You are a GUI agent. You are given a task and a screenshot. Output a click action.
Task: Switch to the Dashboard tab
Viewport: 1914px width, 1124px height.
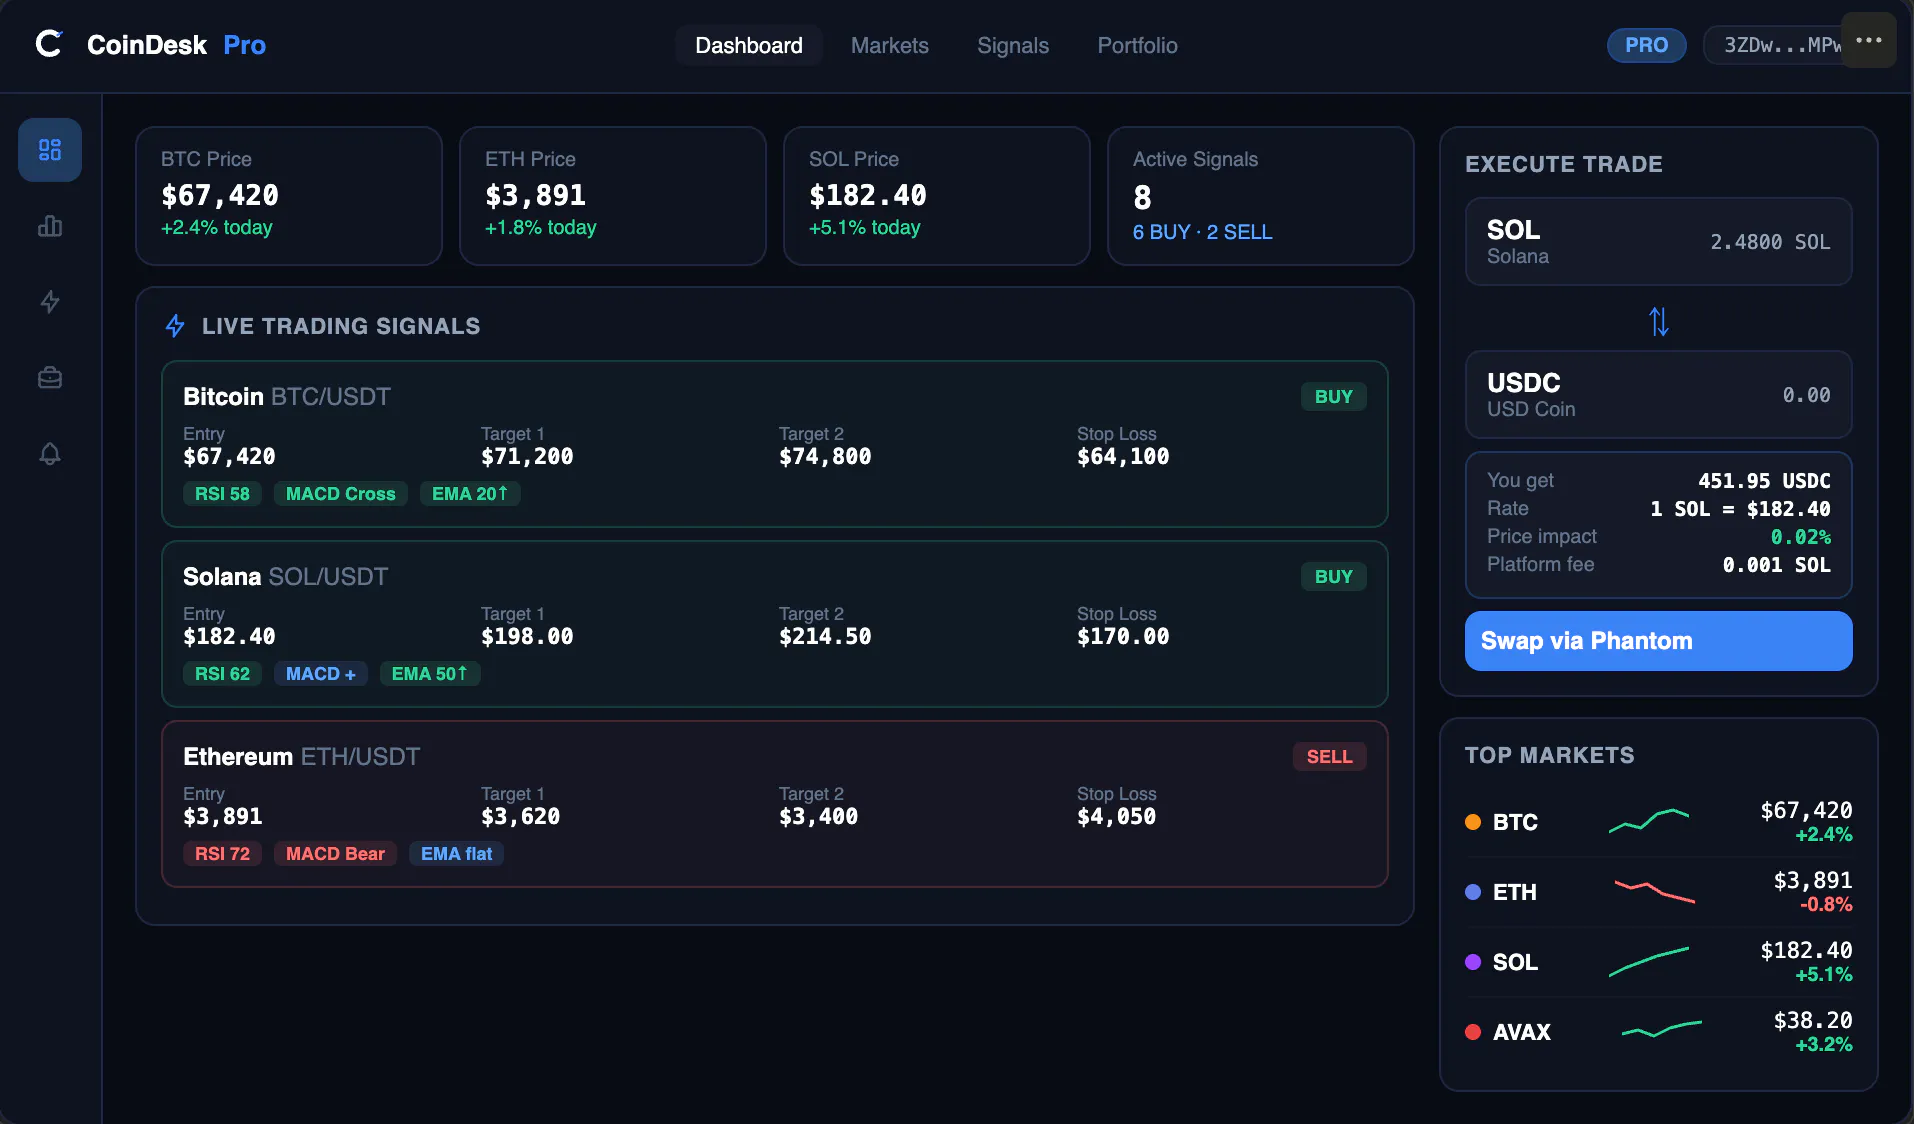coord(749,45)
